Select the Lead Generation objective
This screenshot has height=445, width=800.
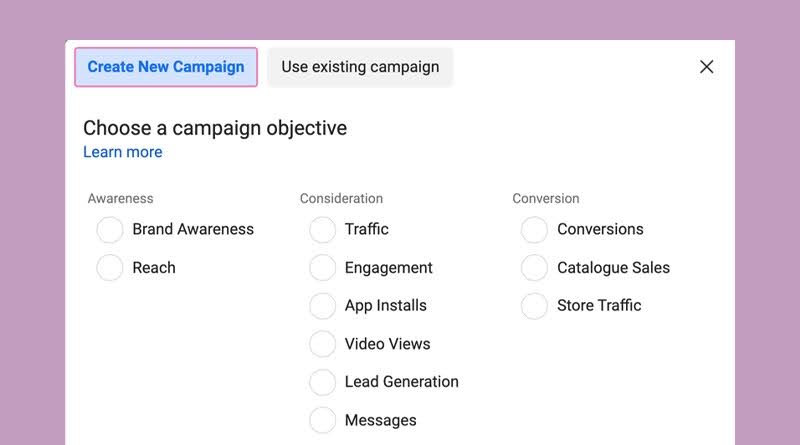(x=322, y=382)
